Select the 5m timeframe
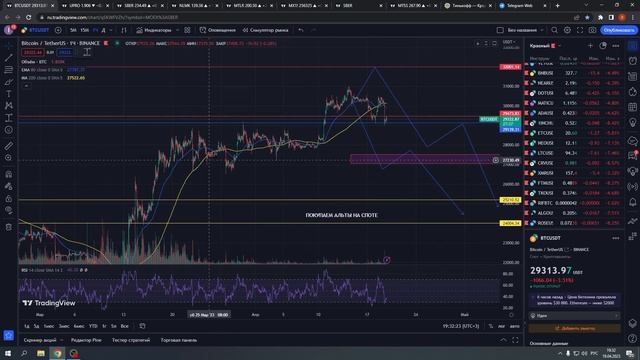The image size is (640, 360). point(73,30)
